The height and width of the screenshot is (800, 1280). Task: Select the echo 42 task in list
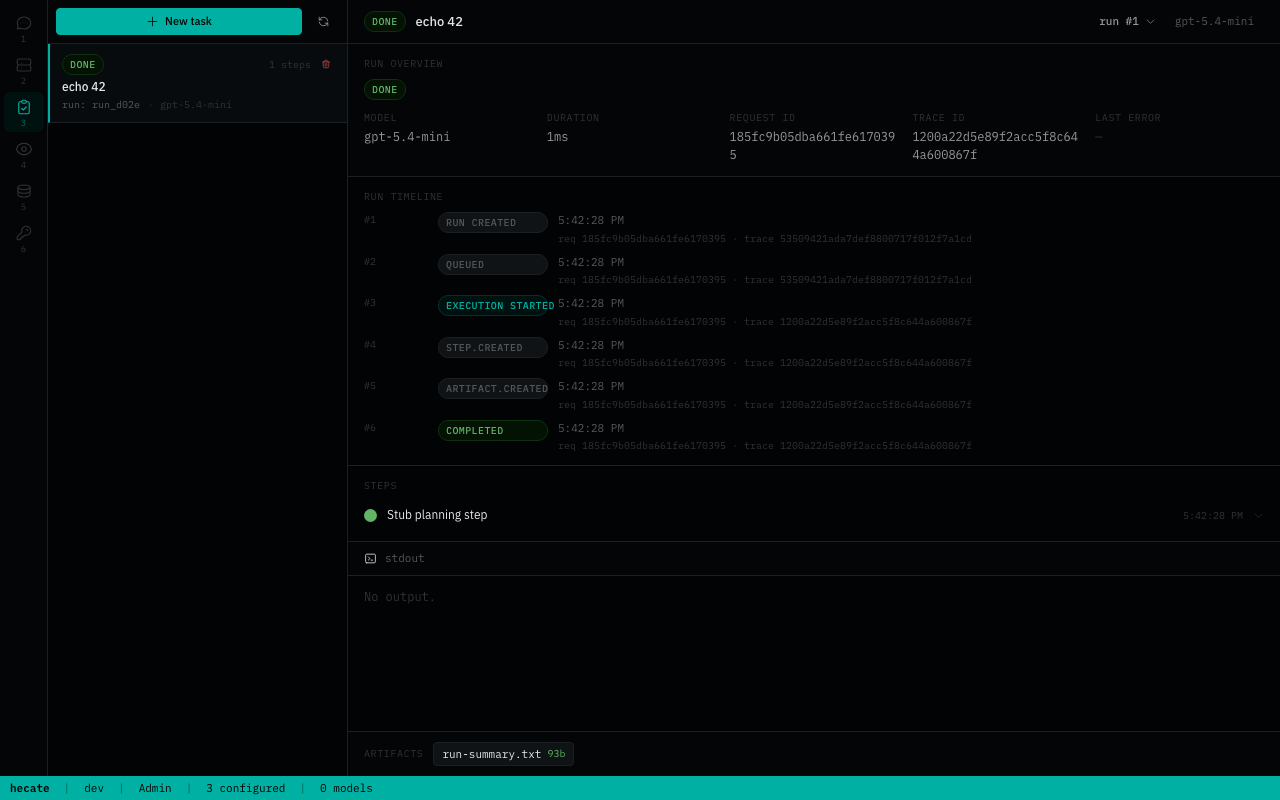197,83
